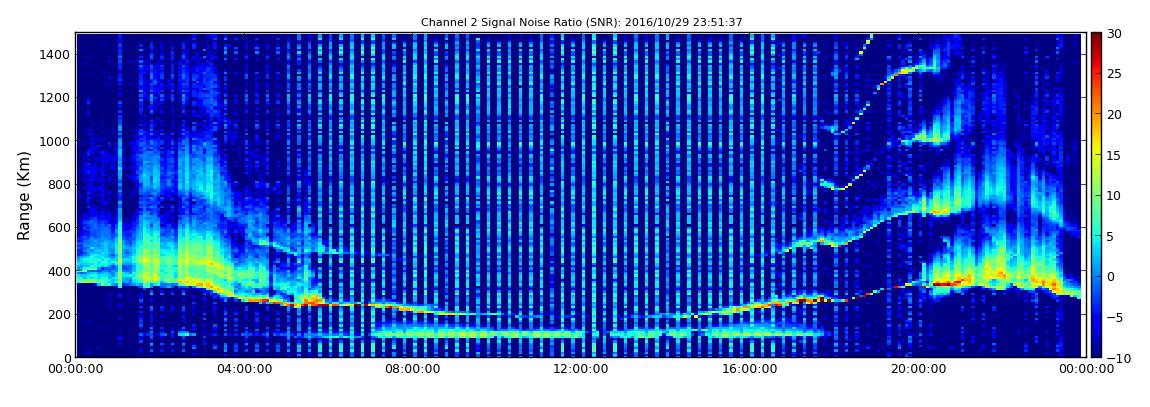Click the 'Range (Km)' y-axis label
1150x407 pixels.
pyautogui.click(x=24, y=195)
